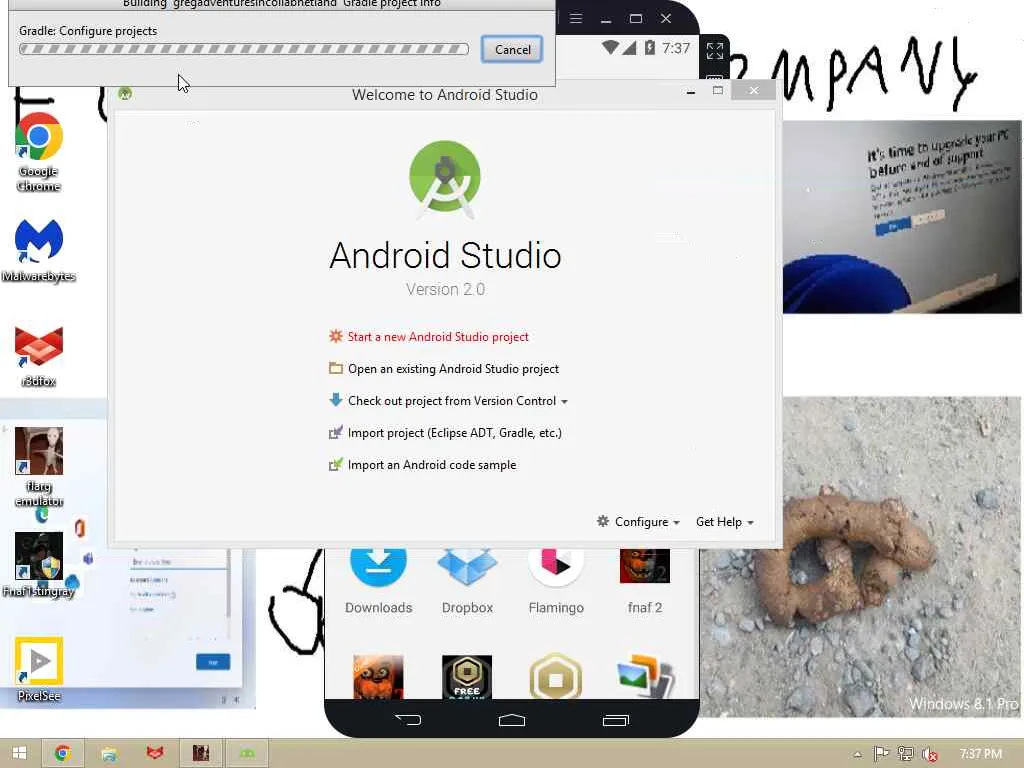This screenshot has height=768, width=1024.
Task: Click the folder icon for existing project
Action: click(336, 368)
